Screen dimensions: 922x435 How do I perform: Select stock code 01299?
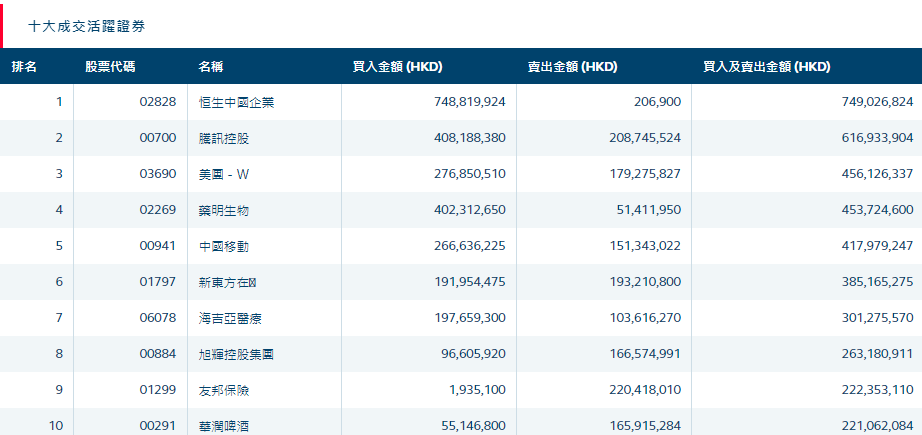(x=158, y=390)
